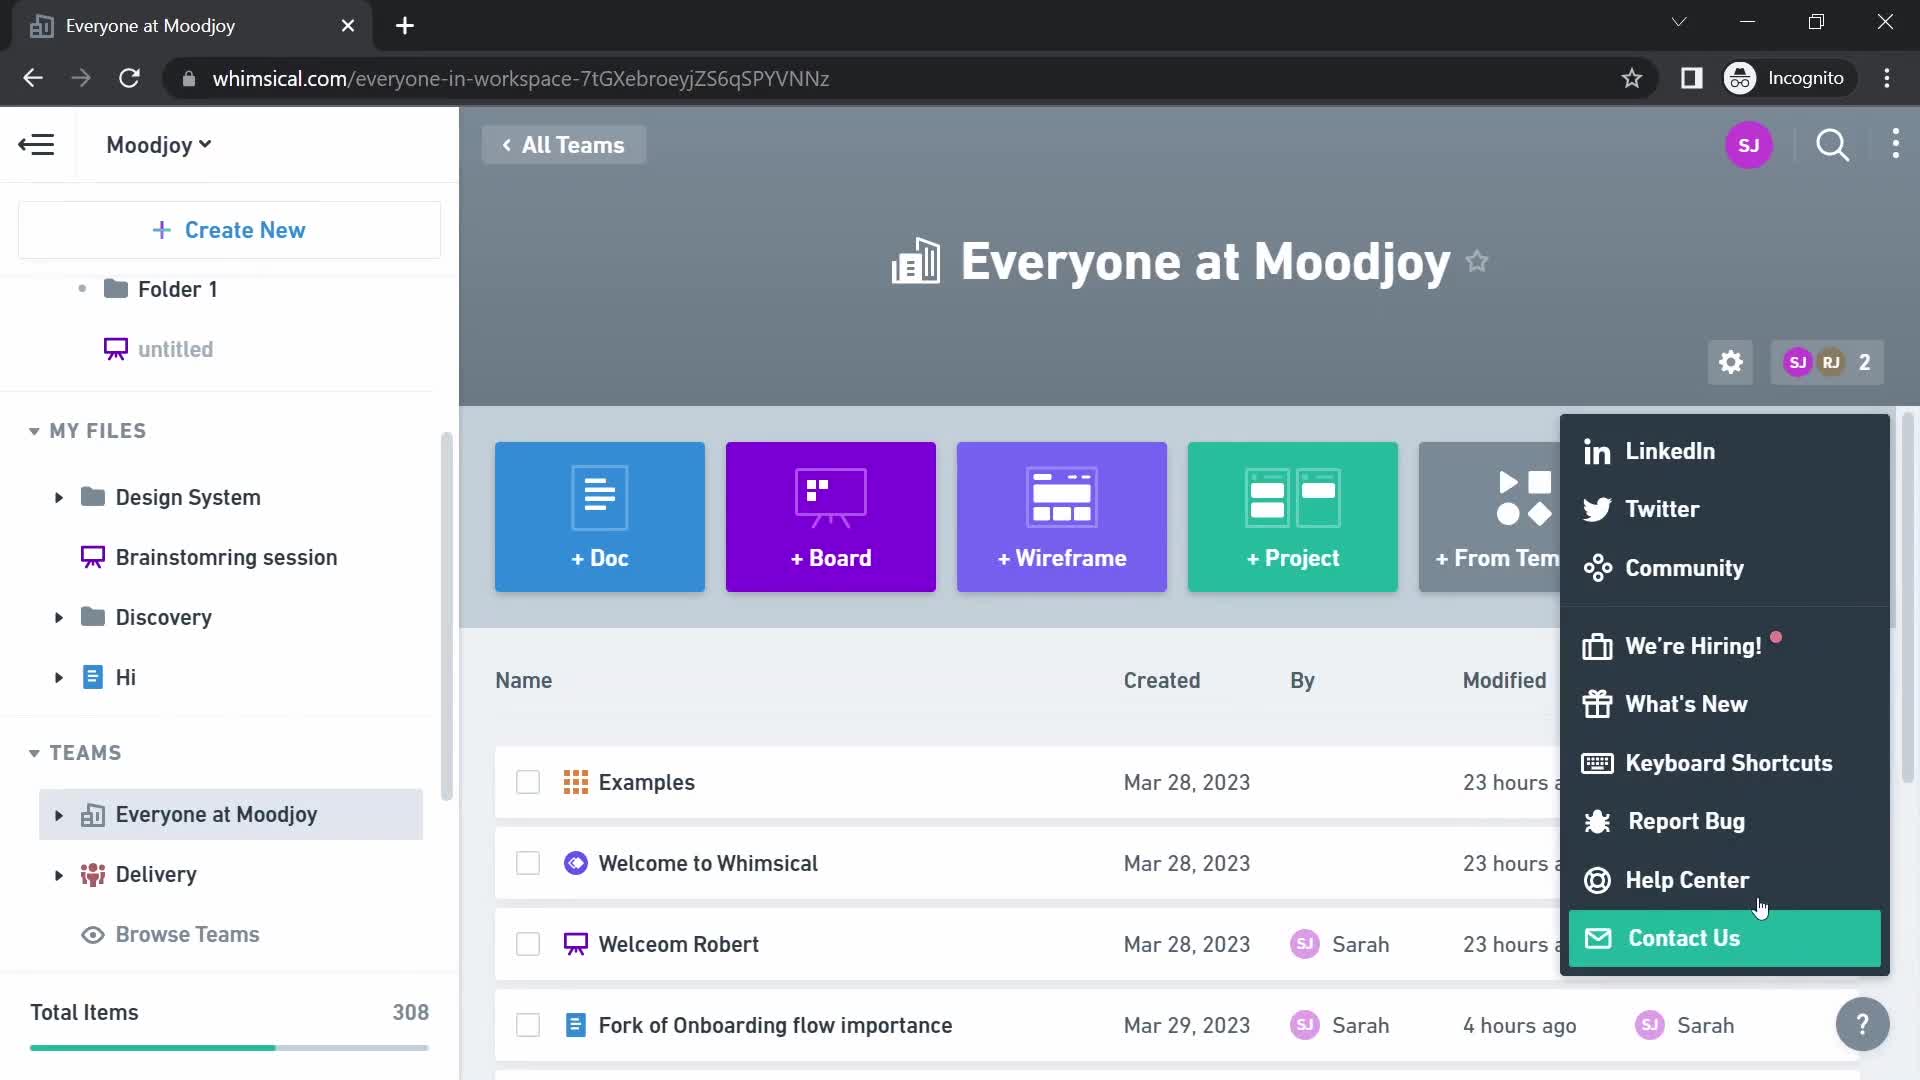Toggle checkbox next to Examples file
This screenshot has width=1920, height=1080.
tap(530, 782)
